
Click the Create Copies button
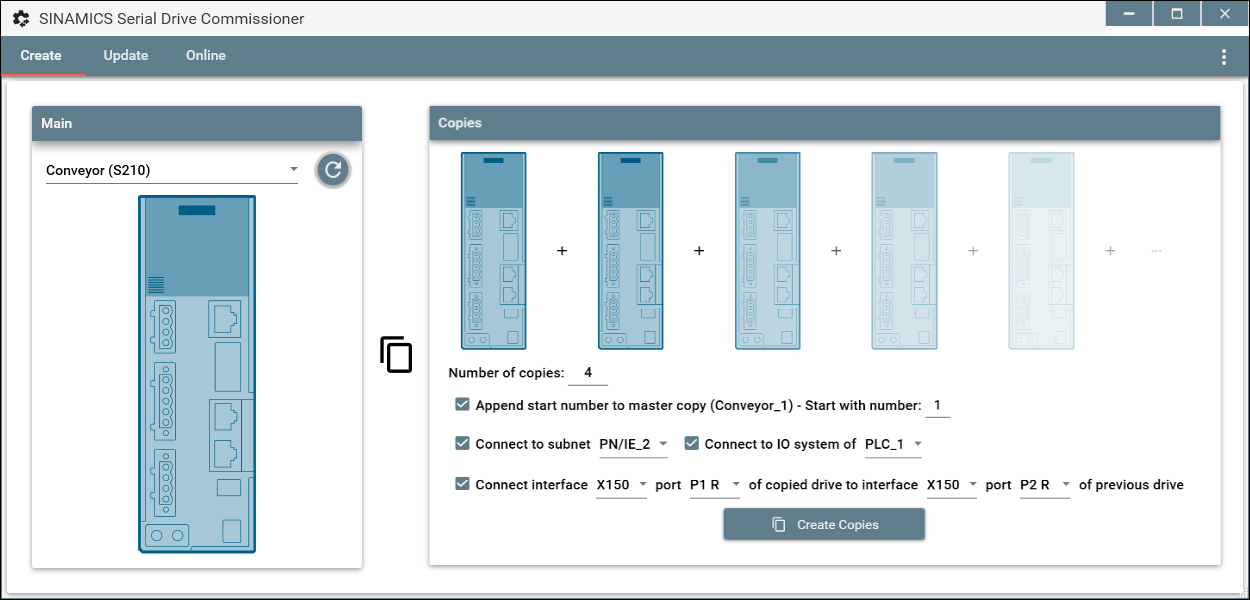point(824,524)
